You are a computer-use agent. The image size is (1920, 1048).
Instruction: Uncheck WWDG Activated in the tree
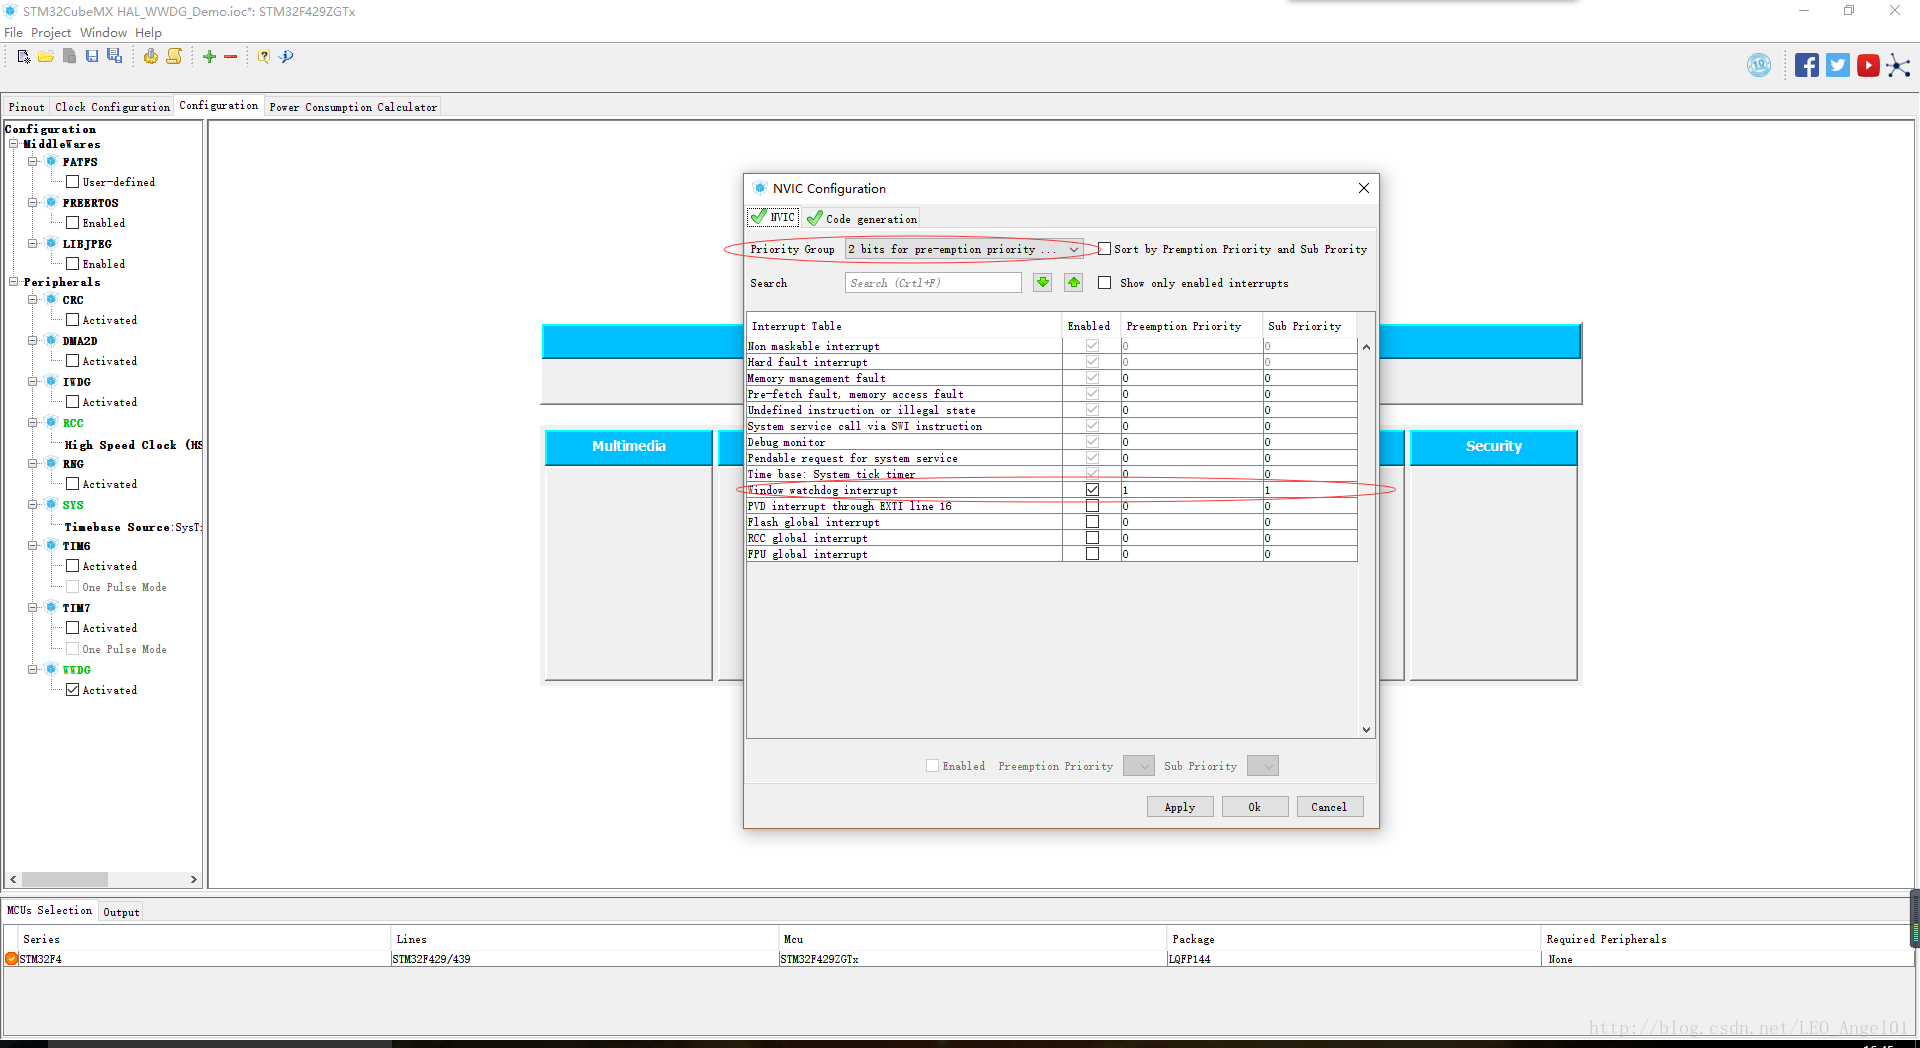click(x=72, y=690)
